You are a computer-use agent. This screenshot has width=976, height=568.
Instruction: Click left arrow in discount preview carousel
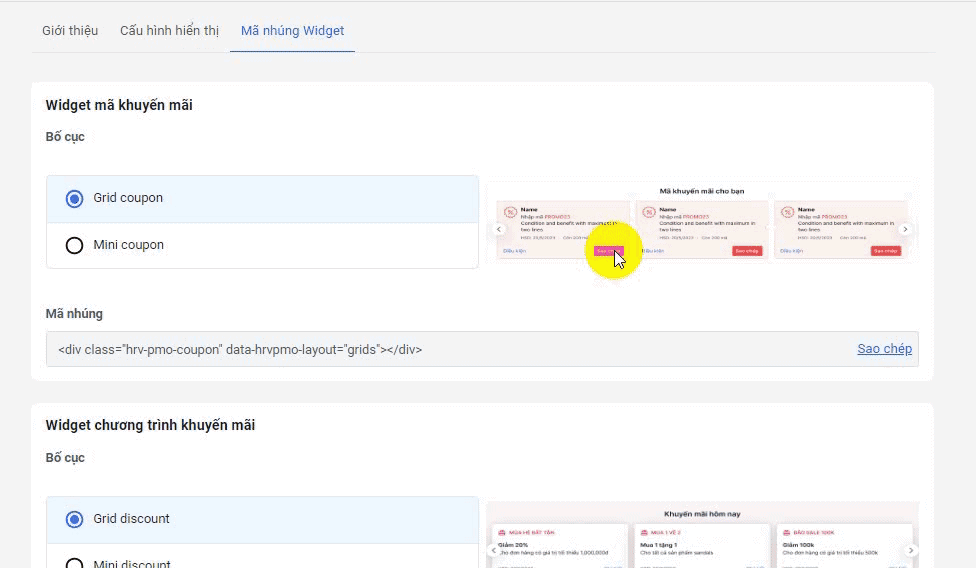(x=494, y=550)
